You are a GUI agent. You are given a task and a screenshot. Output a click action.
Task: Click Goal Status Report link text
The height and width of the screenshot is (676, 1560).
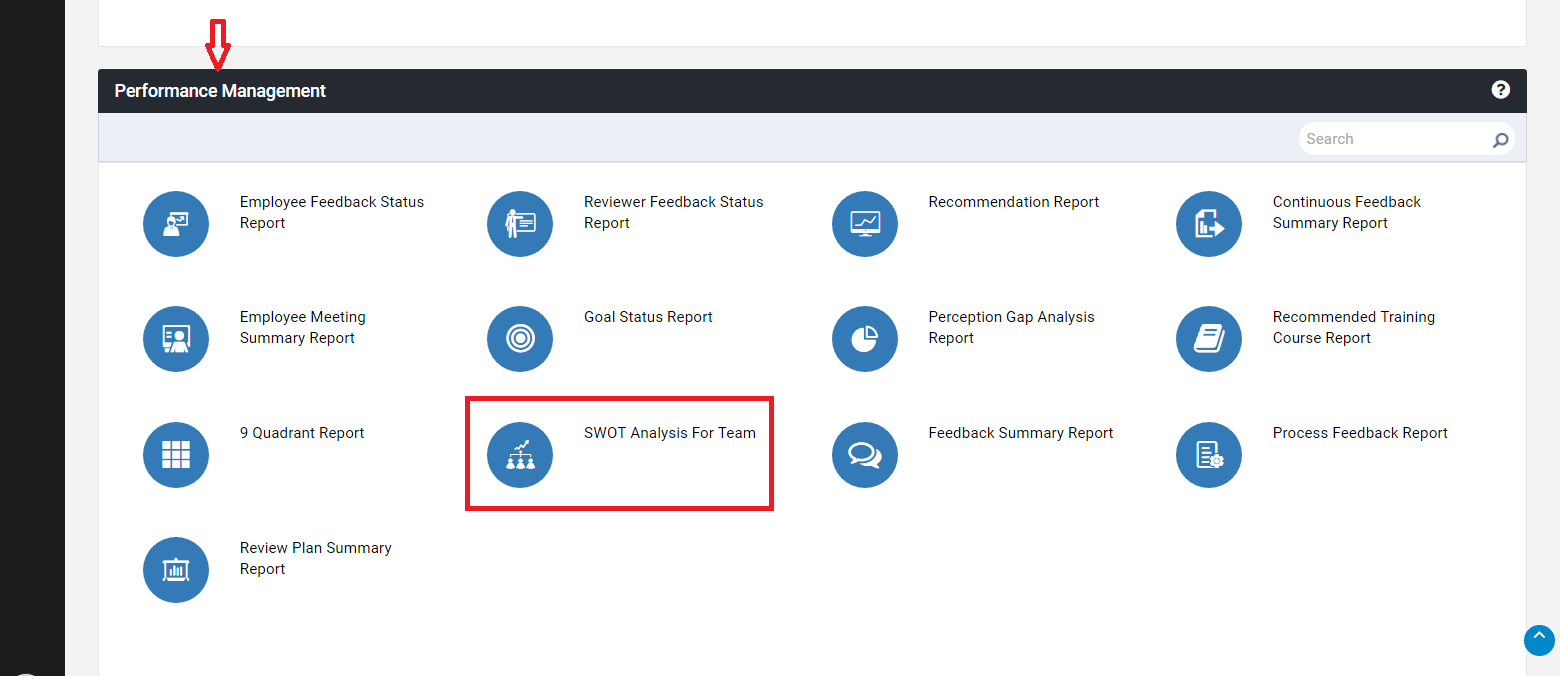(648, 317)
